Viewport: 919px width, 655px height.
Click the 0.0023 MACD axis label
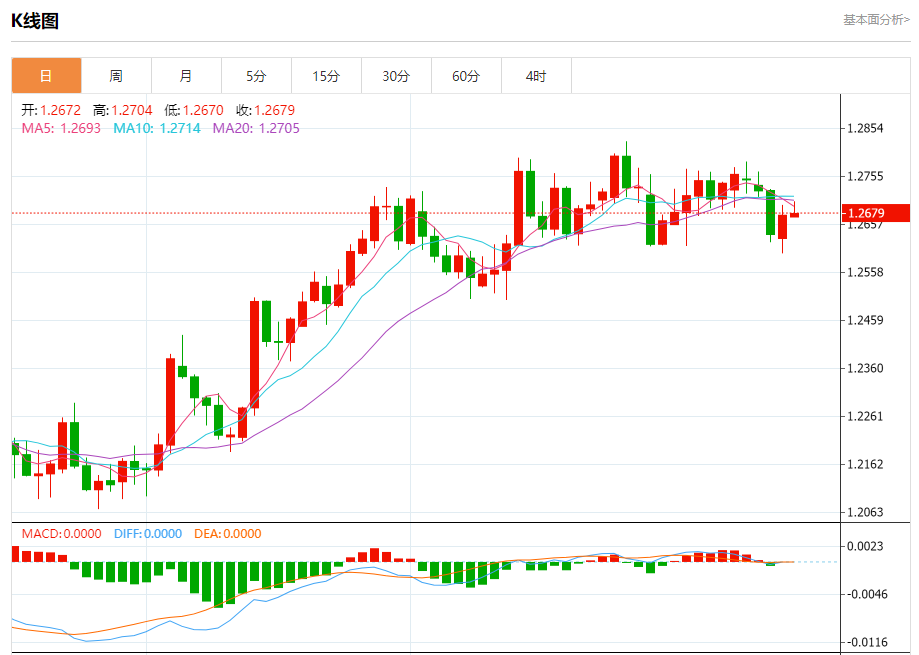coord(865,546)
